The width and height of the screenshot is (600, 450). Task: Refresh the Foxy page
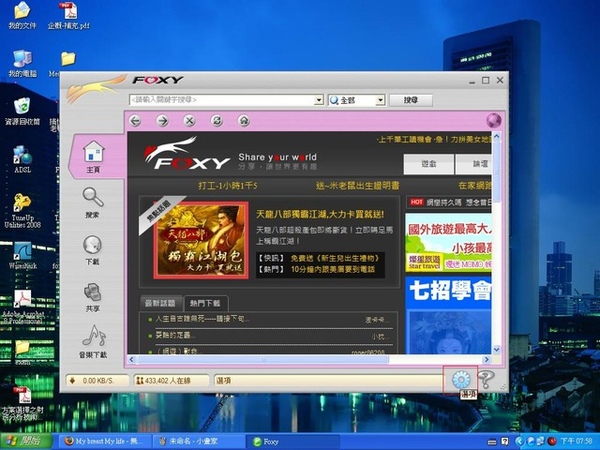point(217,121)
